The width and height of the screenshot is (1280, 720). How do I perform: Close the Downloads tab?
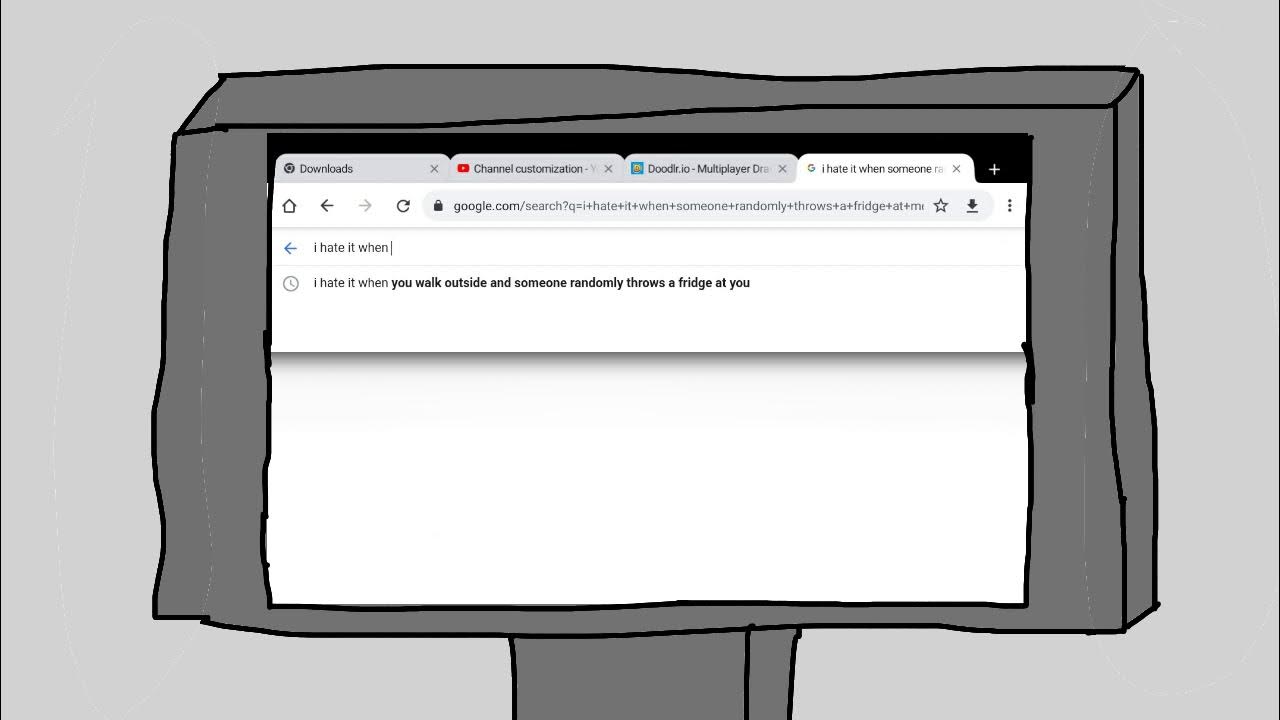pos(434,169)
